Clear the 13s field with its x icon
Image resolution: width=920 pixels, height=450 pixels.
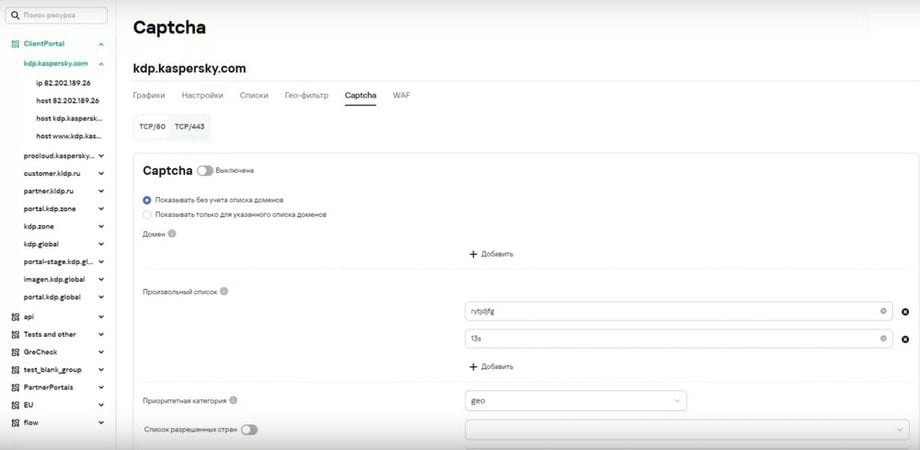883,339
